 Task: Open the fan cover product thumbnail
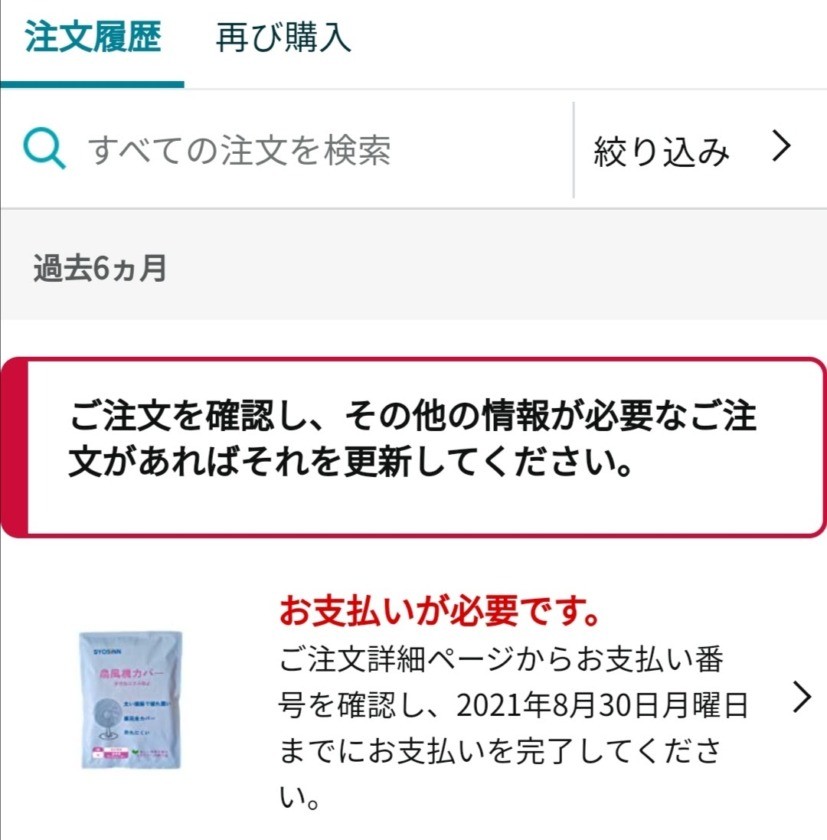point(130,700)
